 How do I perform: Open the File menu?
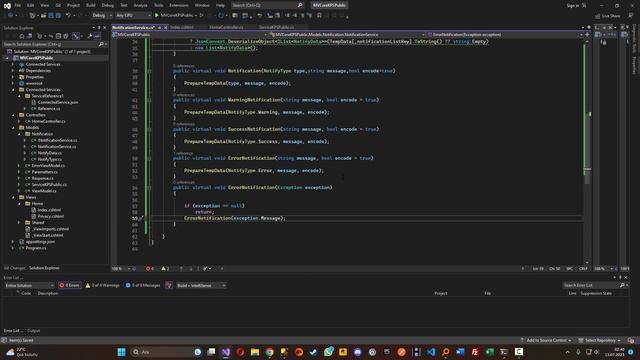point(18,5)
